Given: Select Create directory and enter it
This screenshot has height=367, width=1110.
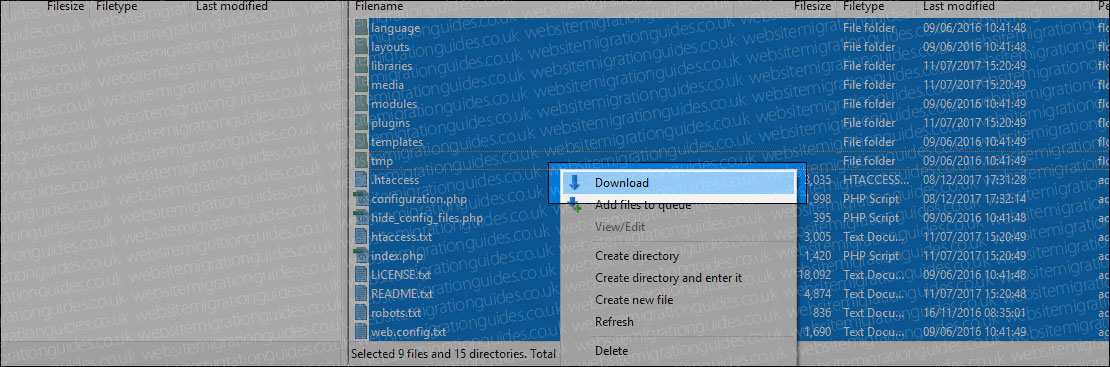Looking at the screenshot, I should coord(668,278).
